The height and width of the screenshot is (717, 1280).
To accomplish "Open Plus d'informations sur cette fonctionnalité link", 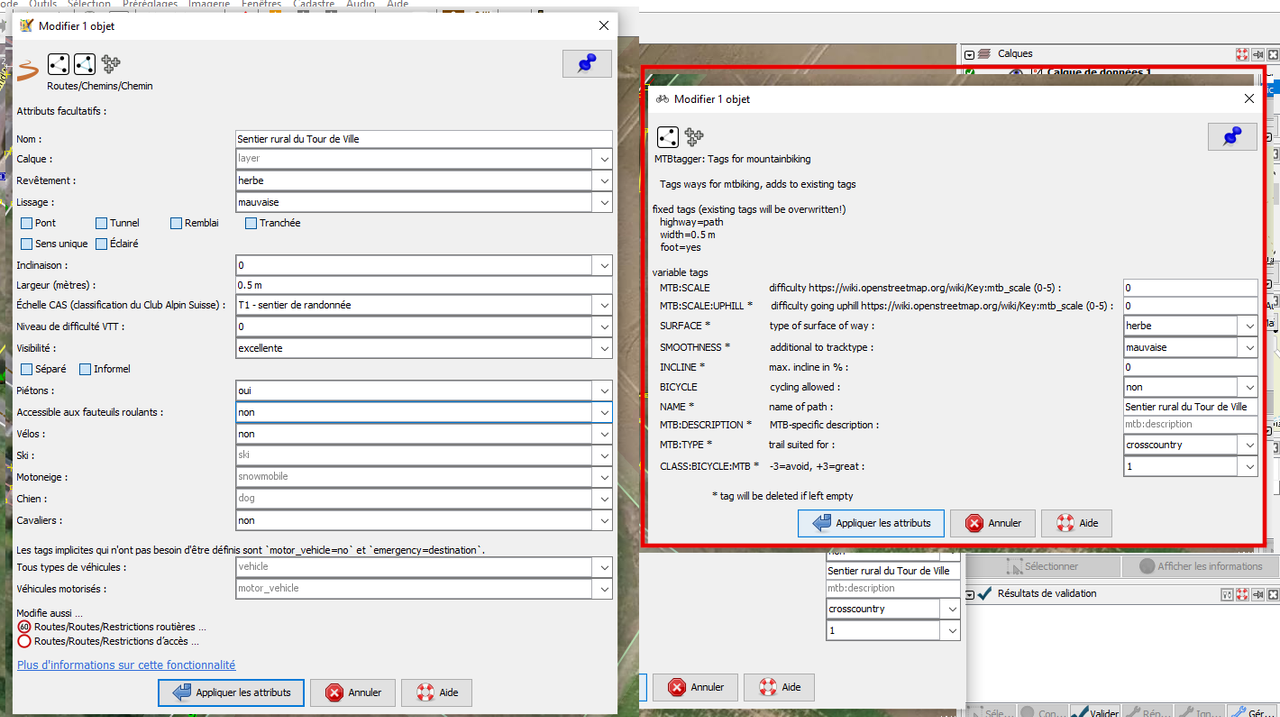I will click(126, 665).
